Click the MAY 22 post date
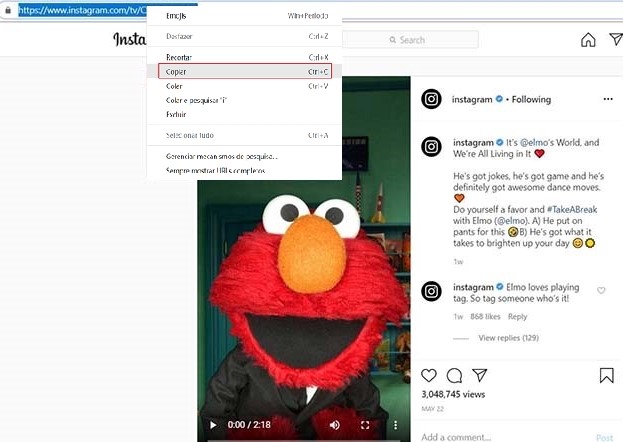This screenshot has height=442, width=623. 432,409
